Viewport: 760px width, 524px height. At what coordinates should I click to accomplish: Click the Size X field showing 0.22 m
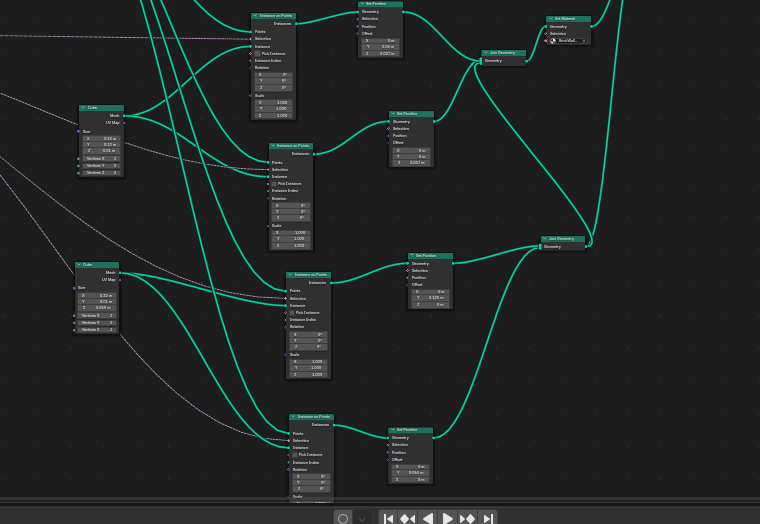tap(100, 296)
